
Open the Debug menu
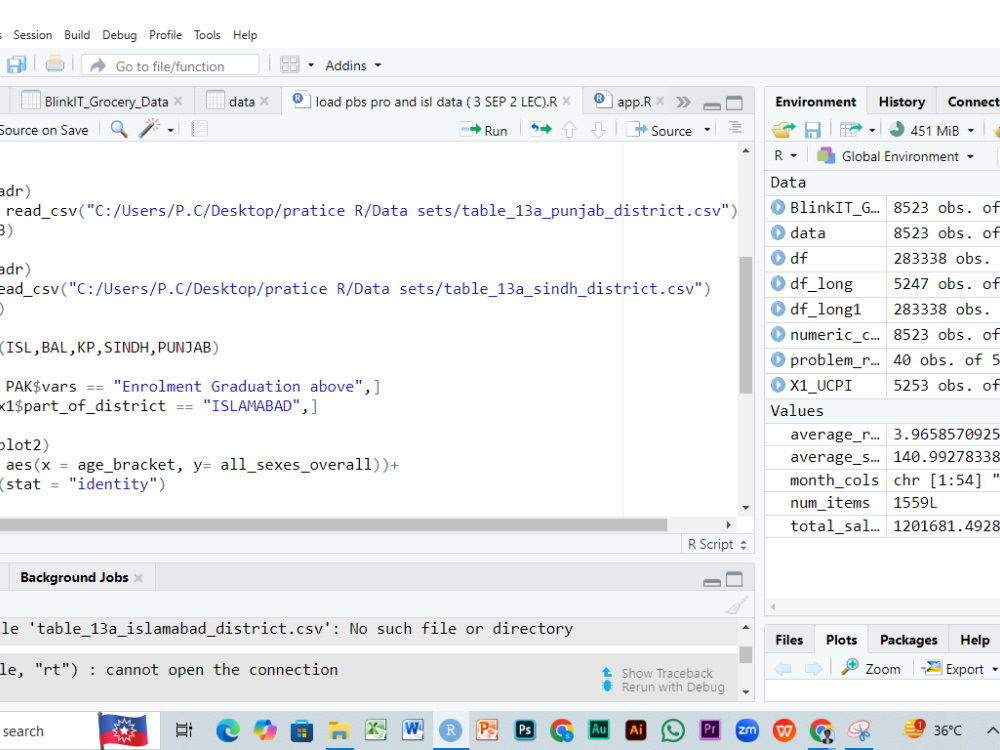pyautogui.click(x=119, y=35)
